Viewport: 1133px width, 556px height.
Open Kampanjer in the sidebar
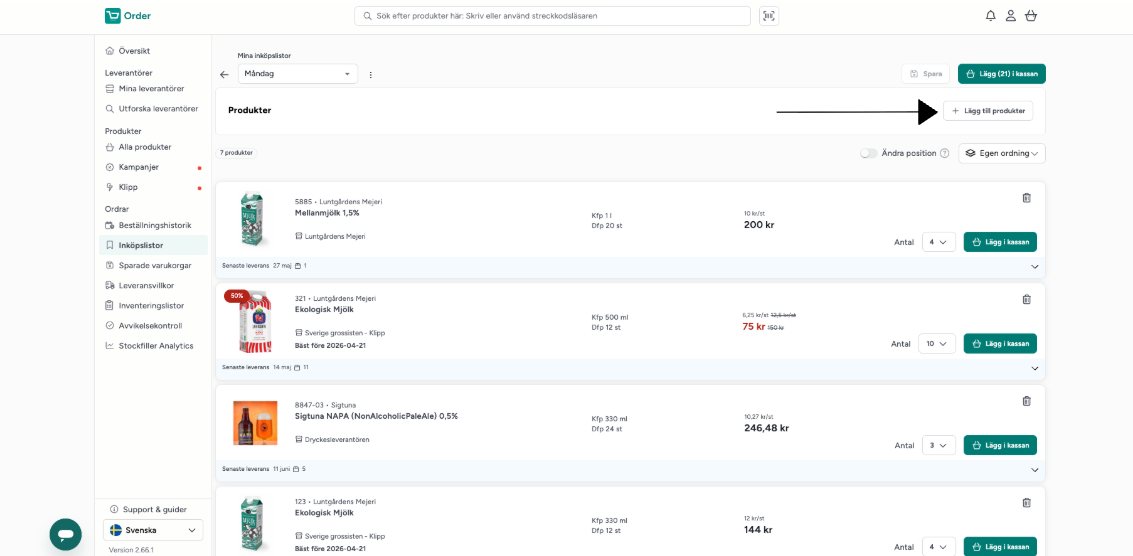click(x=138, y=167)
